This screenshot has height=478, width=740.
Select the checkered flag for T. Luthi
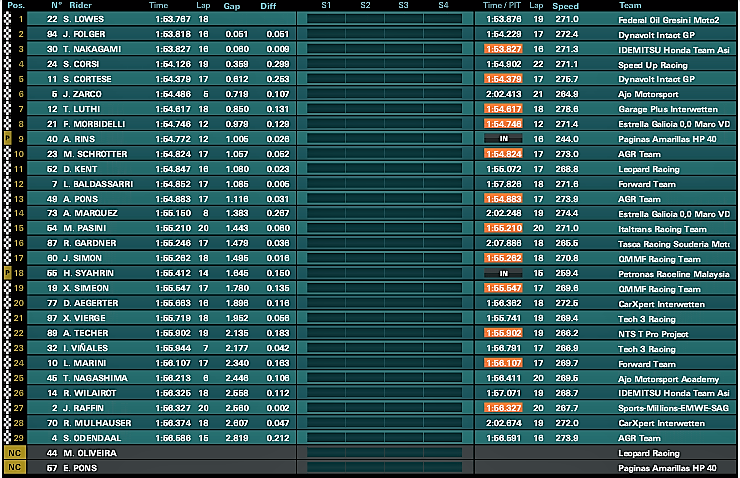pyautogui.click(x=8, y=109)
